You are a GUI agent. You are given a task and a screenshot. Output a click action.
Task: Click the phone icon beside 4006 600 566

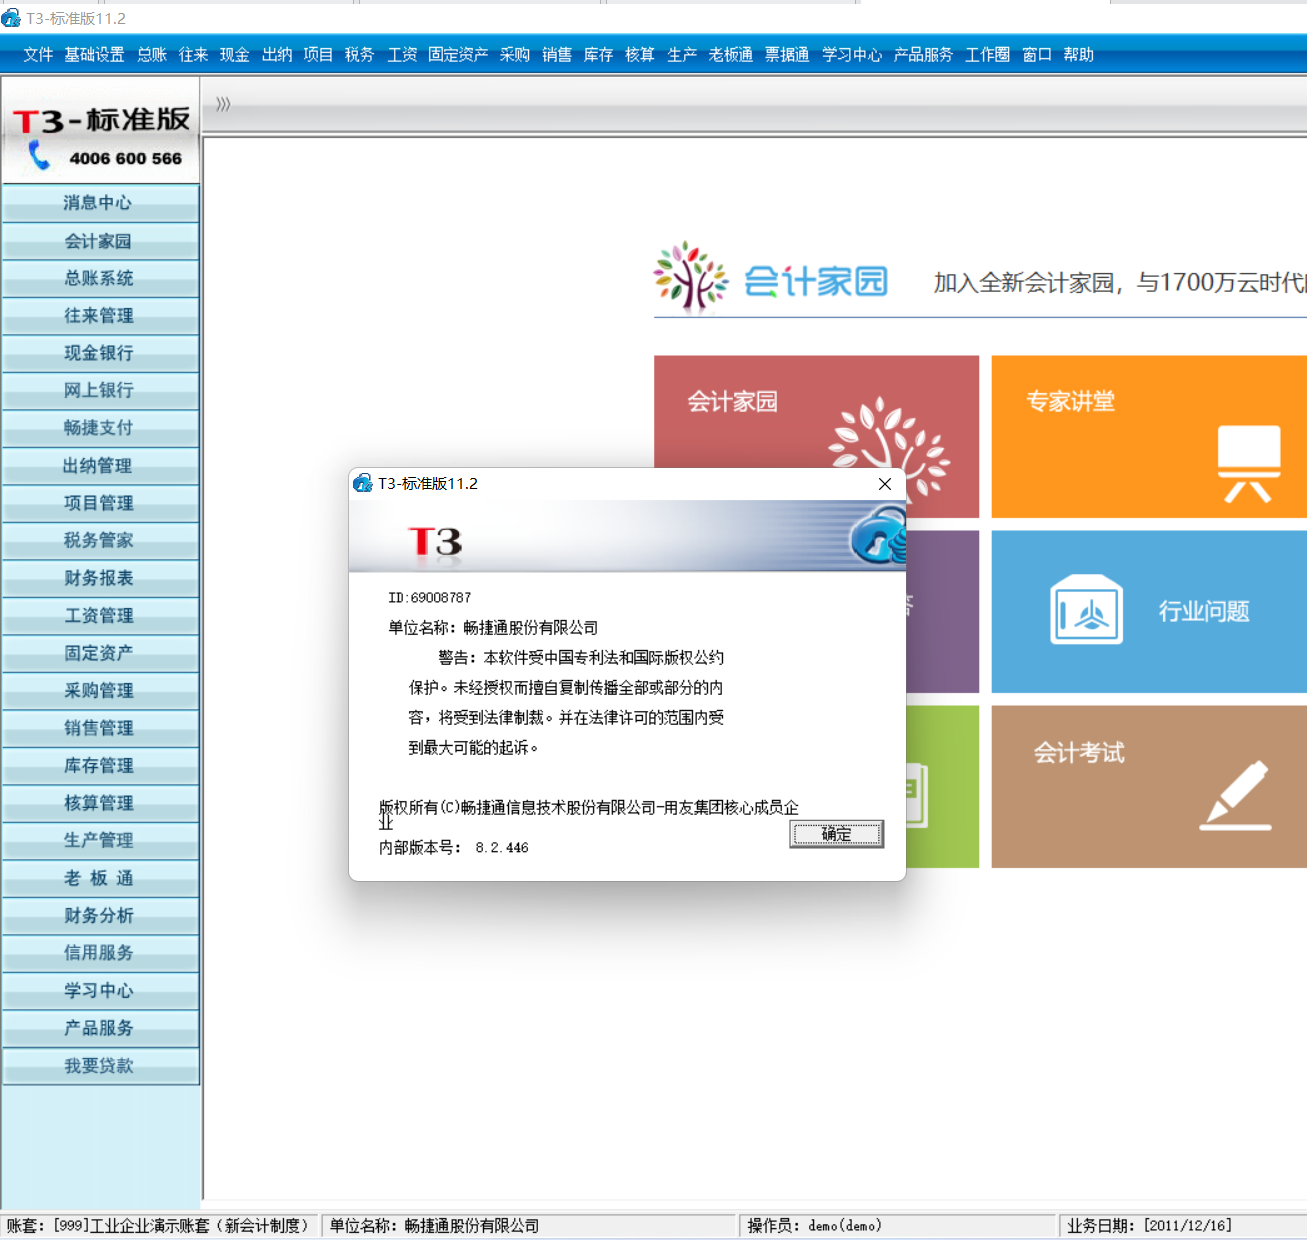pos(39,155)
